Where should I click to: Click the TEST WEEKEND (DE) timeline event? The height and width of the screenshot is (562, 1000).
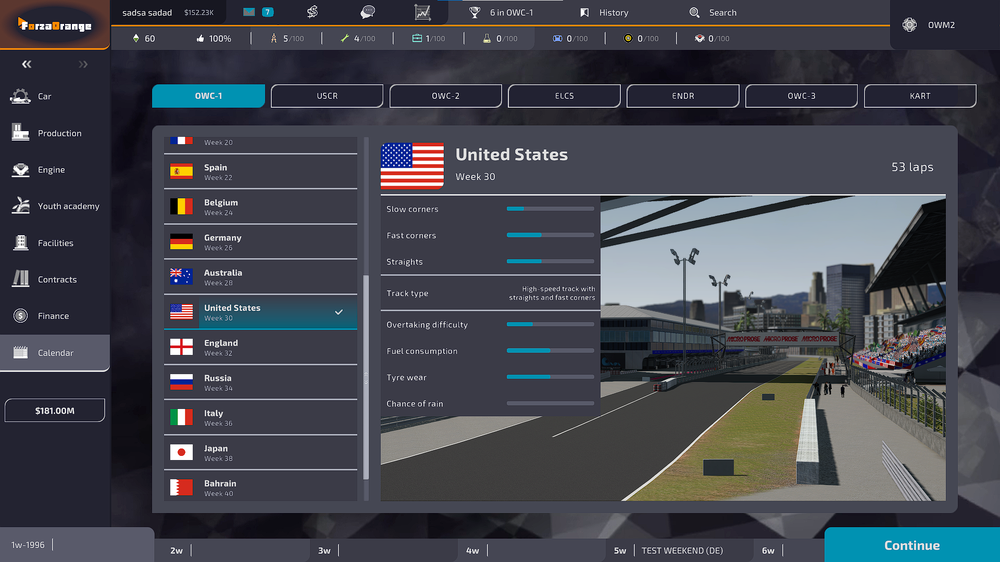pos(682,551)
